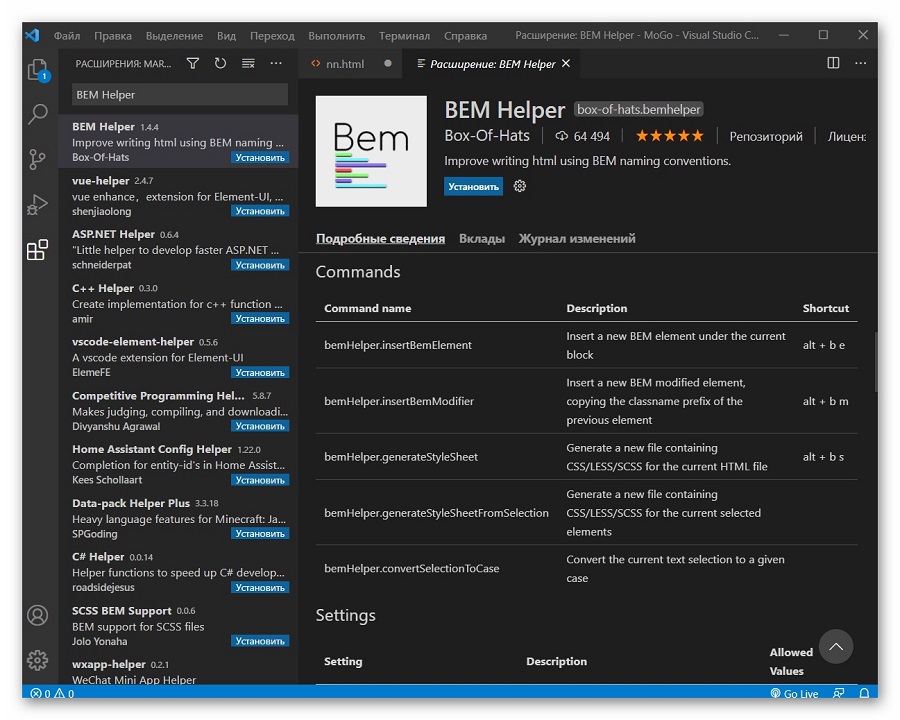Image resolution: width=900 pixels, height=720 pixels.
Task: Filter extensions with the funnel icon
Action: click(x=193, y=63)
